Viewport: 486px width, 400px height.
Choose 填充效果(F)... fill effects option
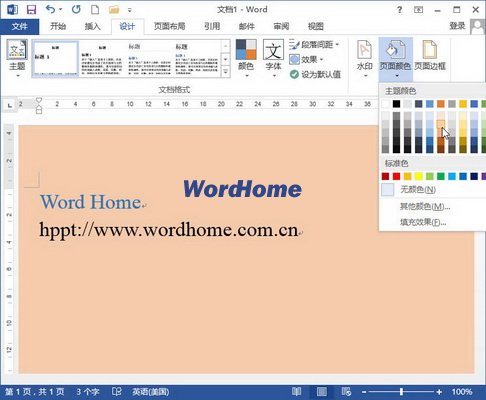click(432, 222)
